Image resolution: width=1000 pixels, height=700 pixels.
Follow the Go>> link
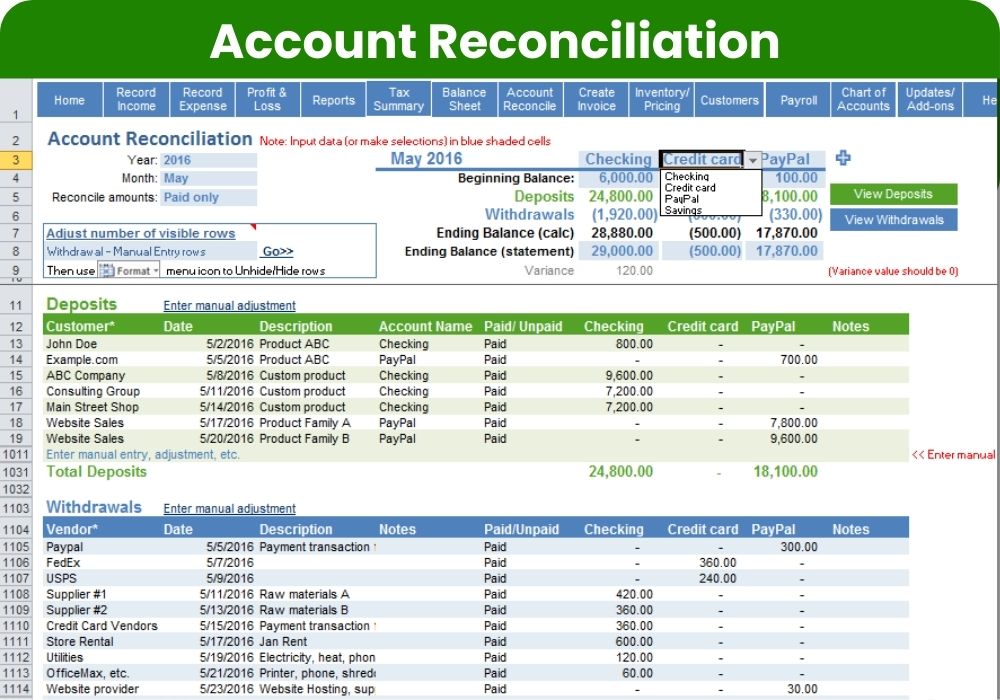(277, 252)
